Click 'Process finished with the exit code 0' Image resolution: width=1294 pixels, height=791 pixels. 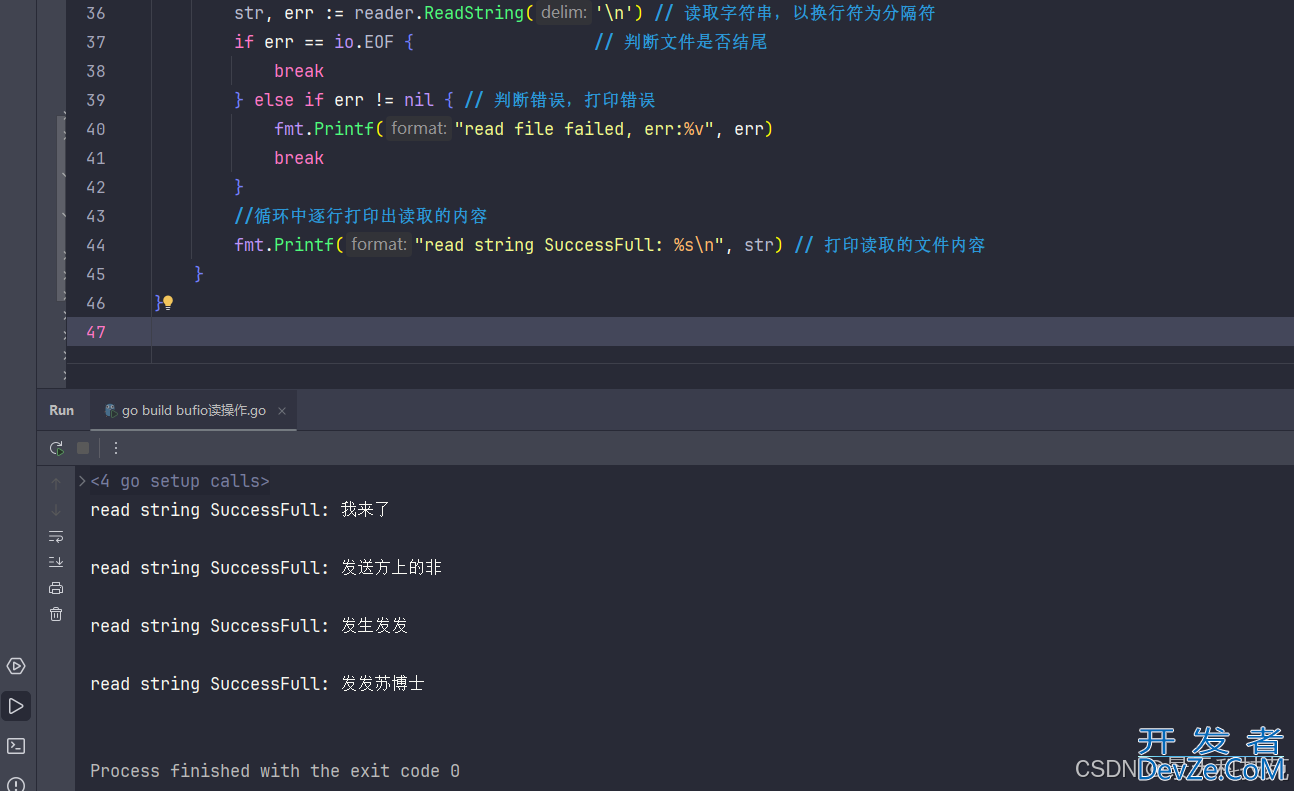pos(275,771)
